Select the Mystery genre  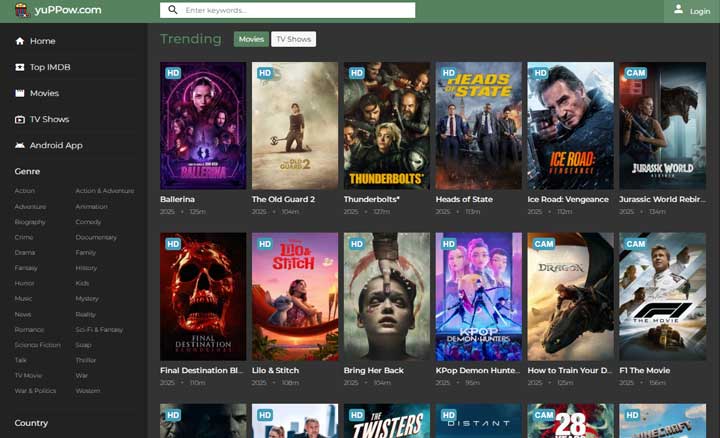[87, 298]
